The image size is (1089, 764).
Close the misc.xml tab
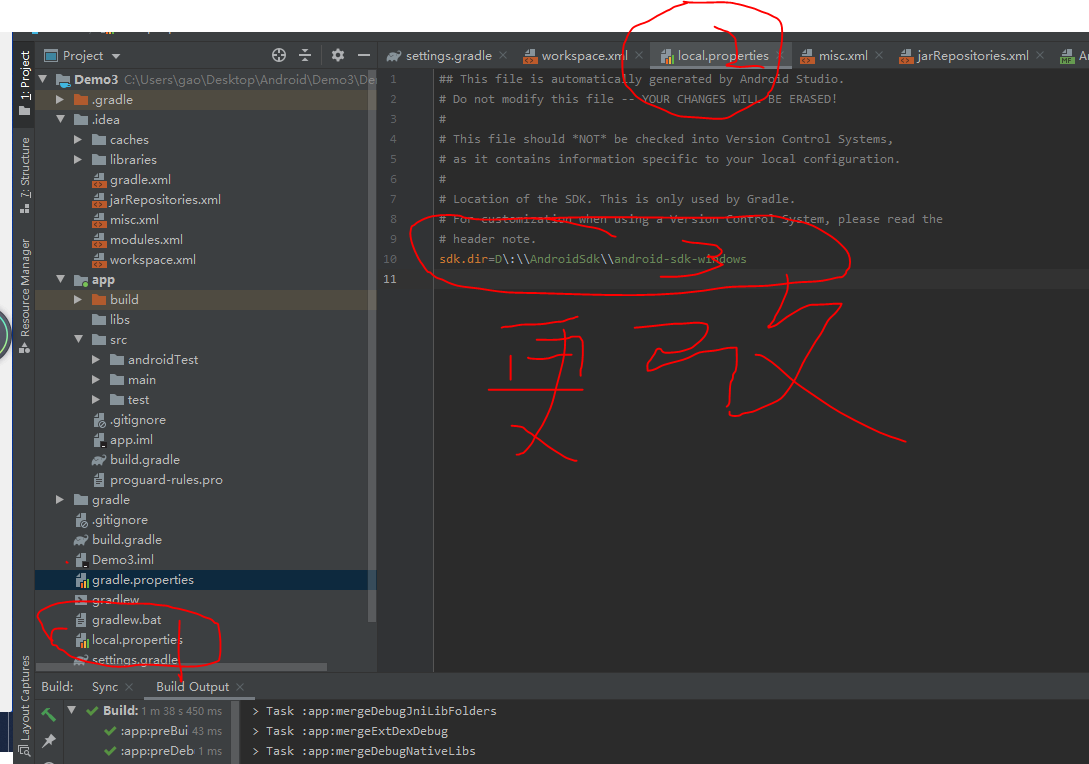coord(879,56)
